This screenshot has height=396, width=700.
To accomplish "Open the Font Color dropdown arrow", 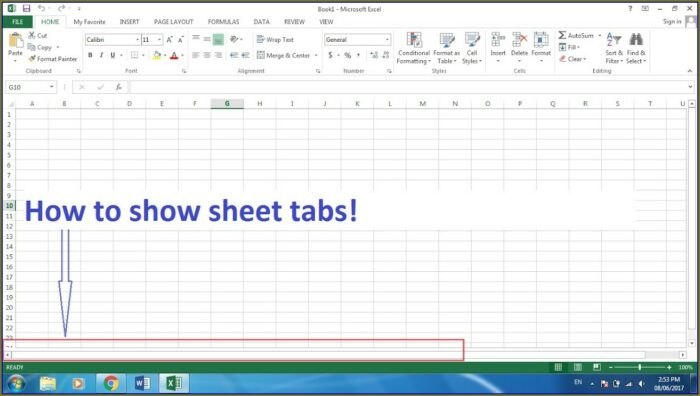I will pos(183,55).
